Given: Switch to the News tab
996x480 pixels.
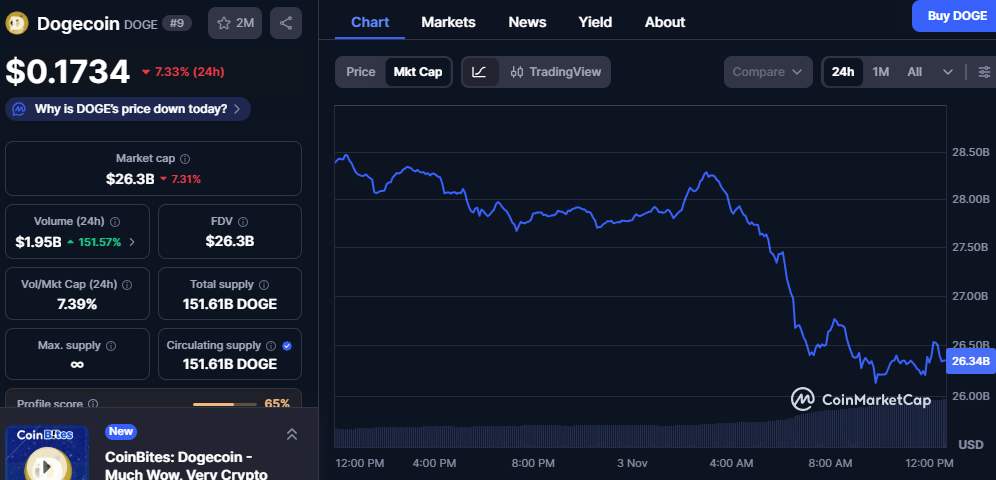Looking at the screenshot, I should coord(527,22).
